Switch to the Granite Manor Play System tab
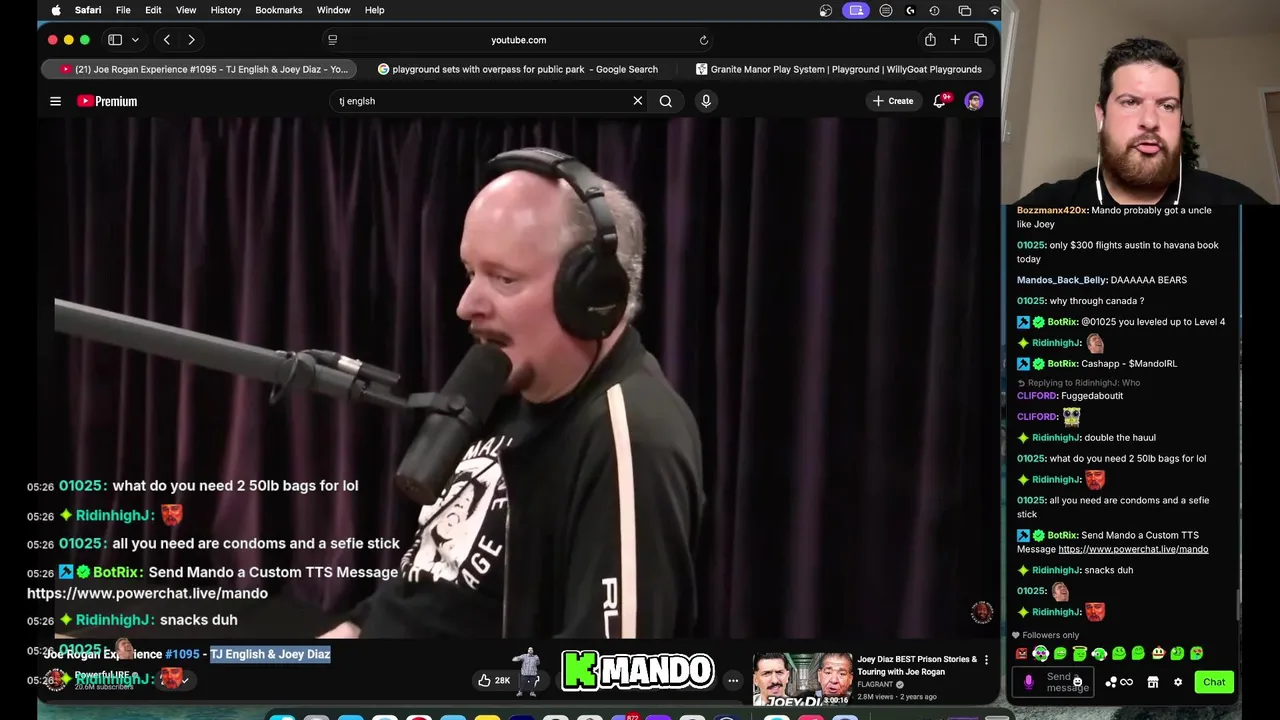 (838, 69)
